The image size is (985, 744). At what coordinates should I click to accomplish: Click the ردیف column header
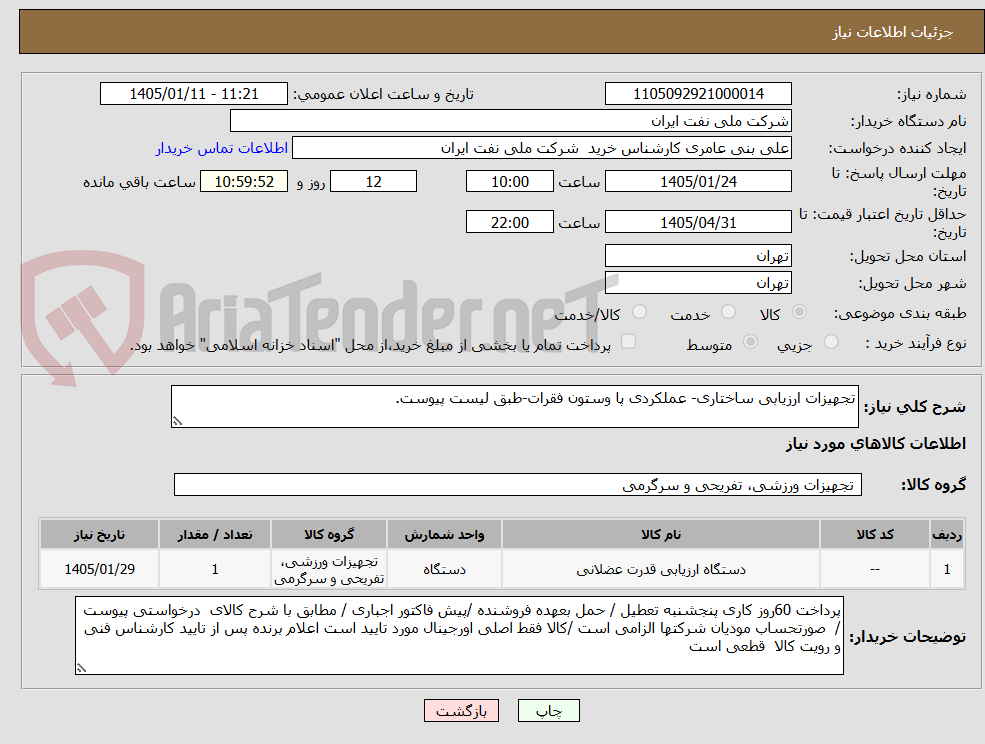[x=947, y=535]
